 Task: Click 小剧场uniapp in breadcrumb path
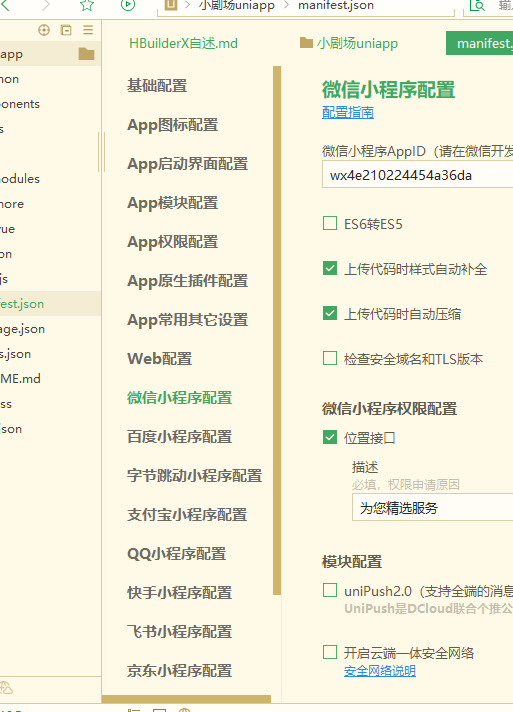(237, 5)
